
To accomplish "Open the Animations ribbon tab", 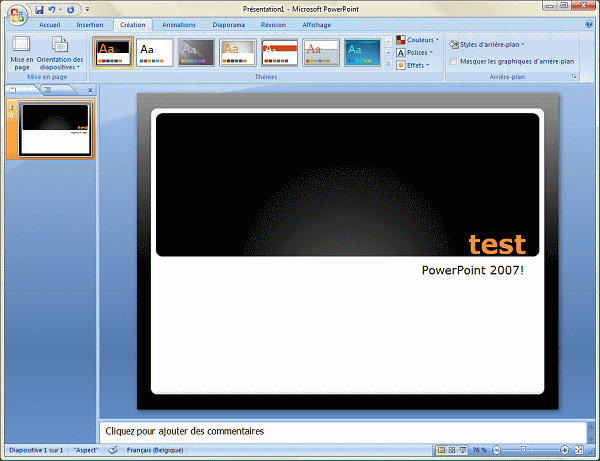I will (x=179, y=24).
